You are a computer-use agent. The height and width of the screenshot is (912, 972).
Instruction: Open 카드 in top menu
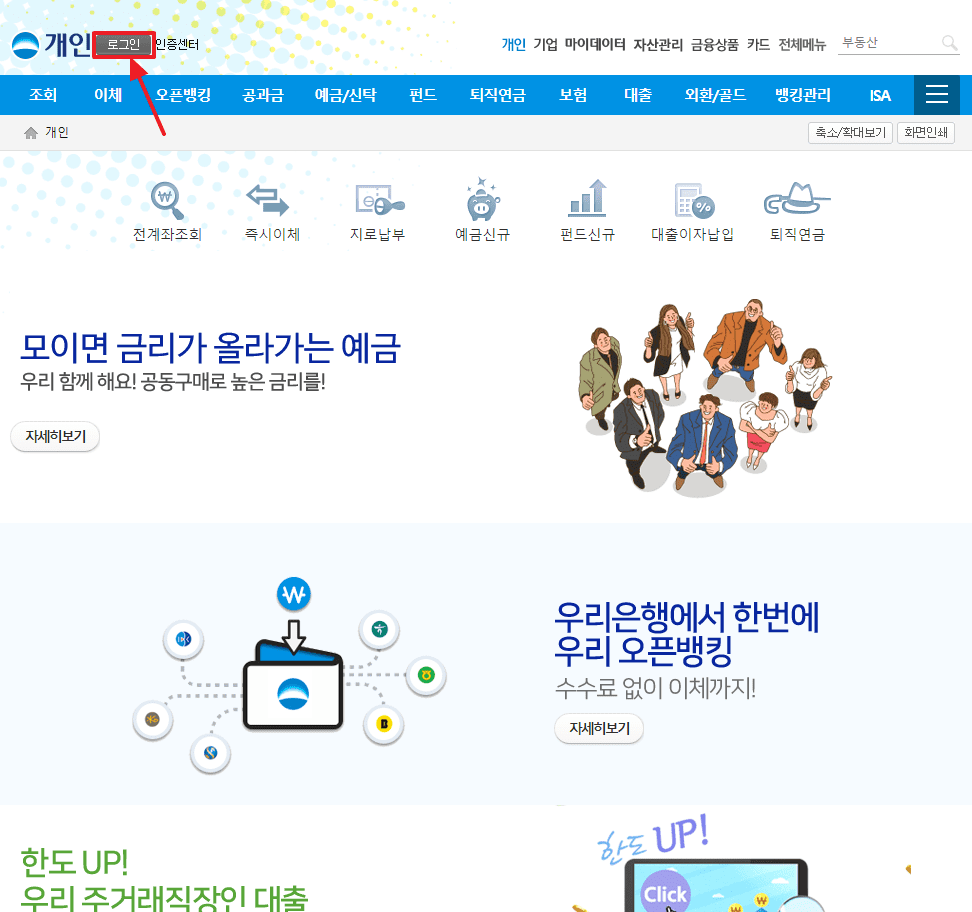[x=758, y=45]
